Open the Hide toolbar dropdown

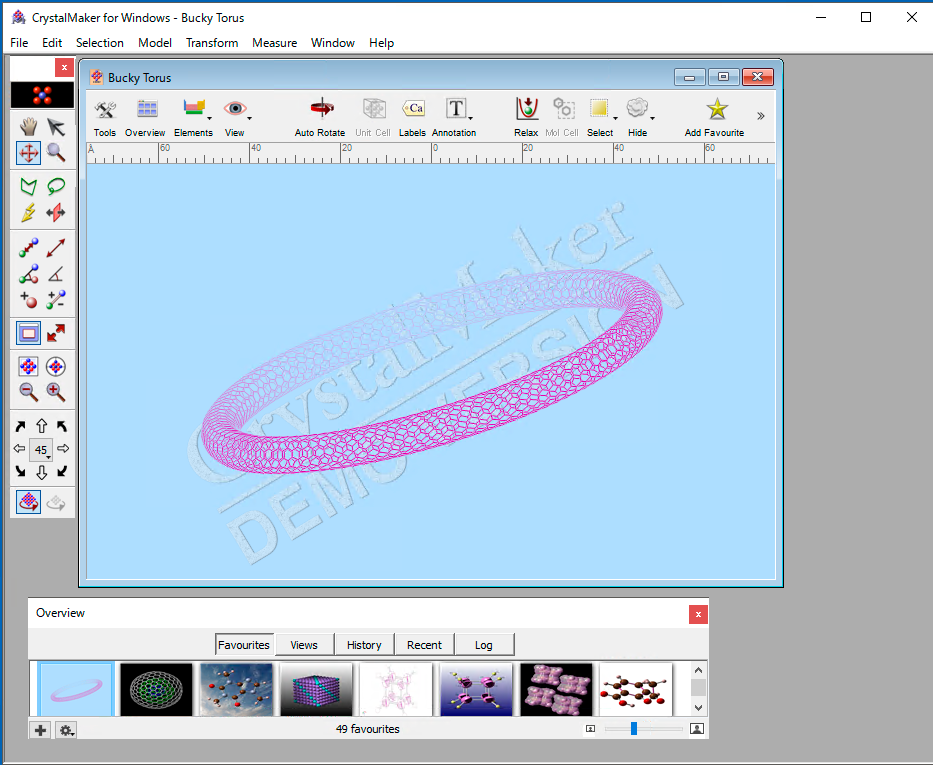(x=638, y=117)
